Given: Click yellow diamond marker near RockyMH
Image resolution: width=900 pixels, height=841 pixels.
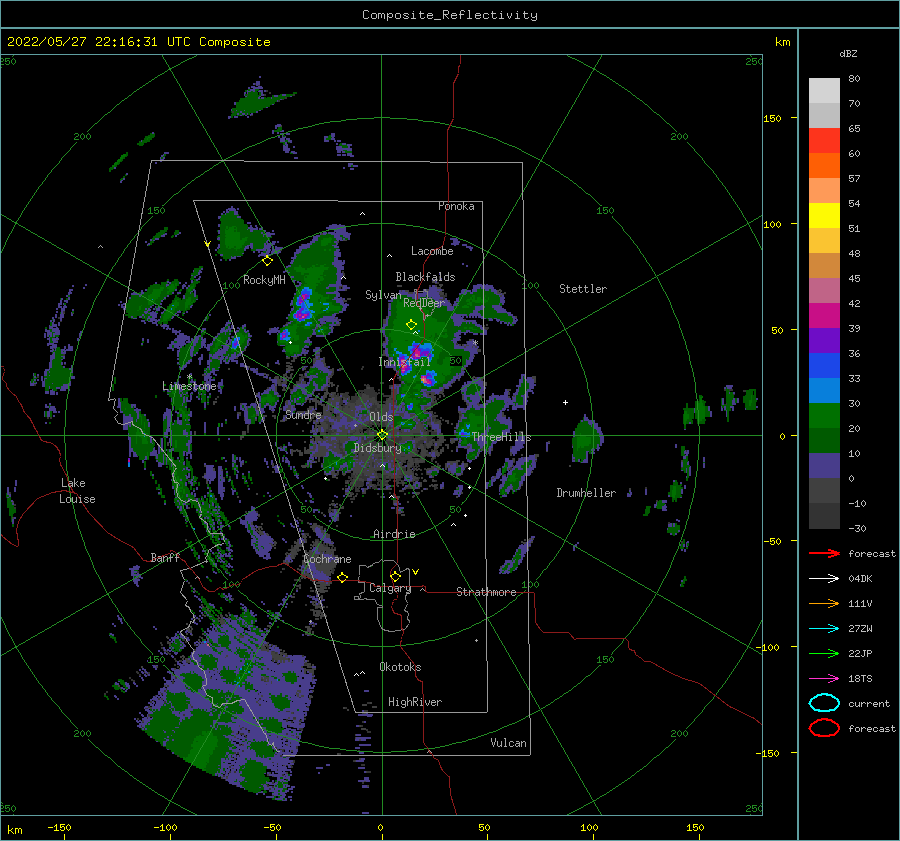Looking at the screenshot, I should pyautogui.click(x=267, y=261).
